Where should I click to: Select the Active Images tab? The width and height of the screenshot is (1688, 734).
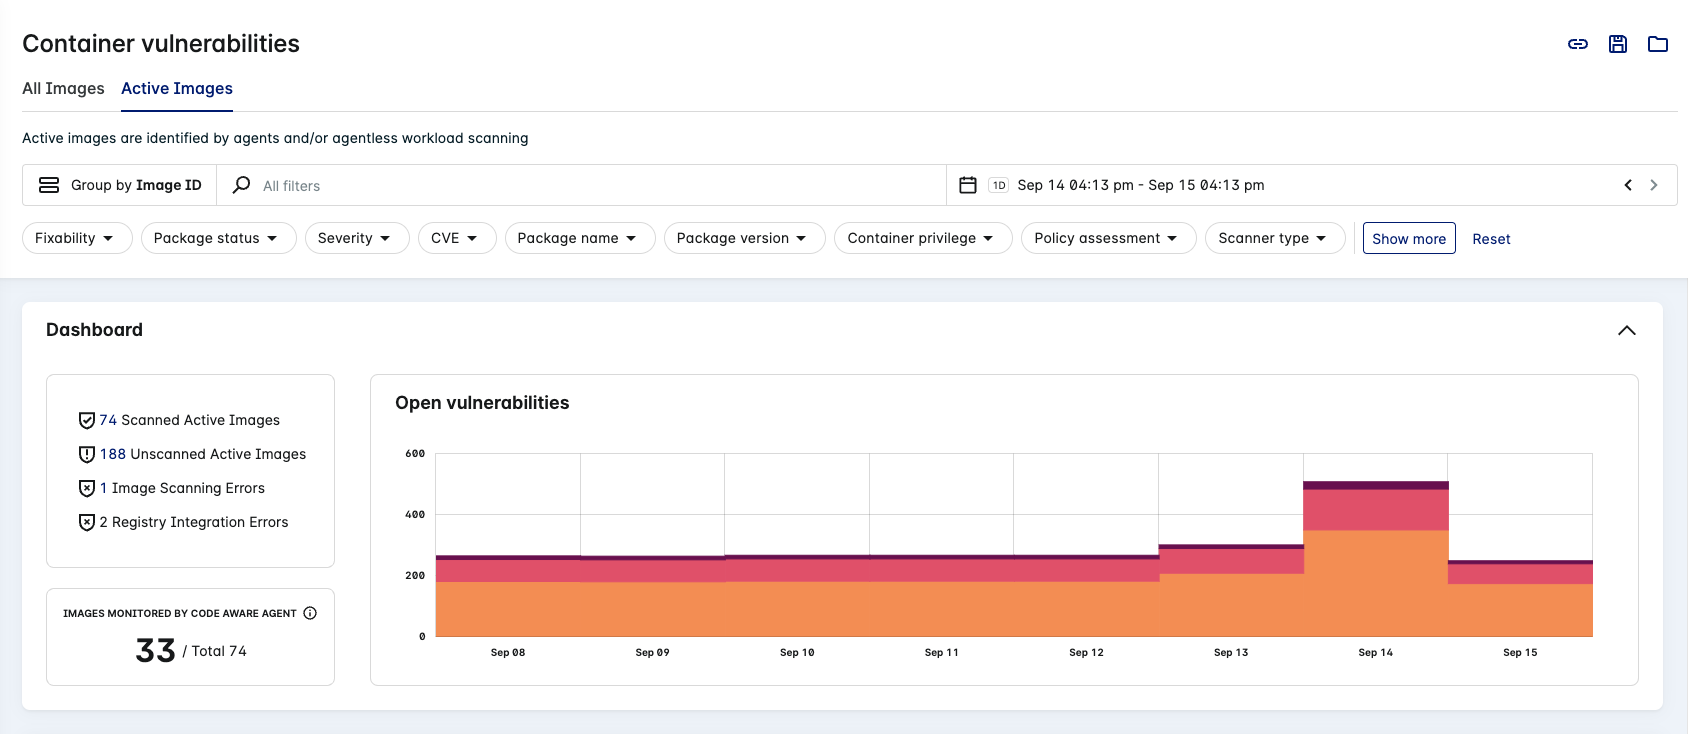177,88
